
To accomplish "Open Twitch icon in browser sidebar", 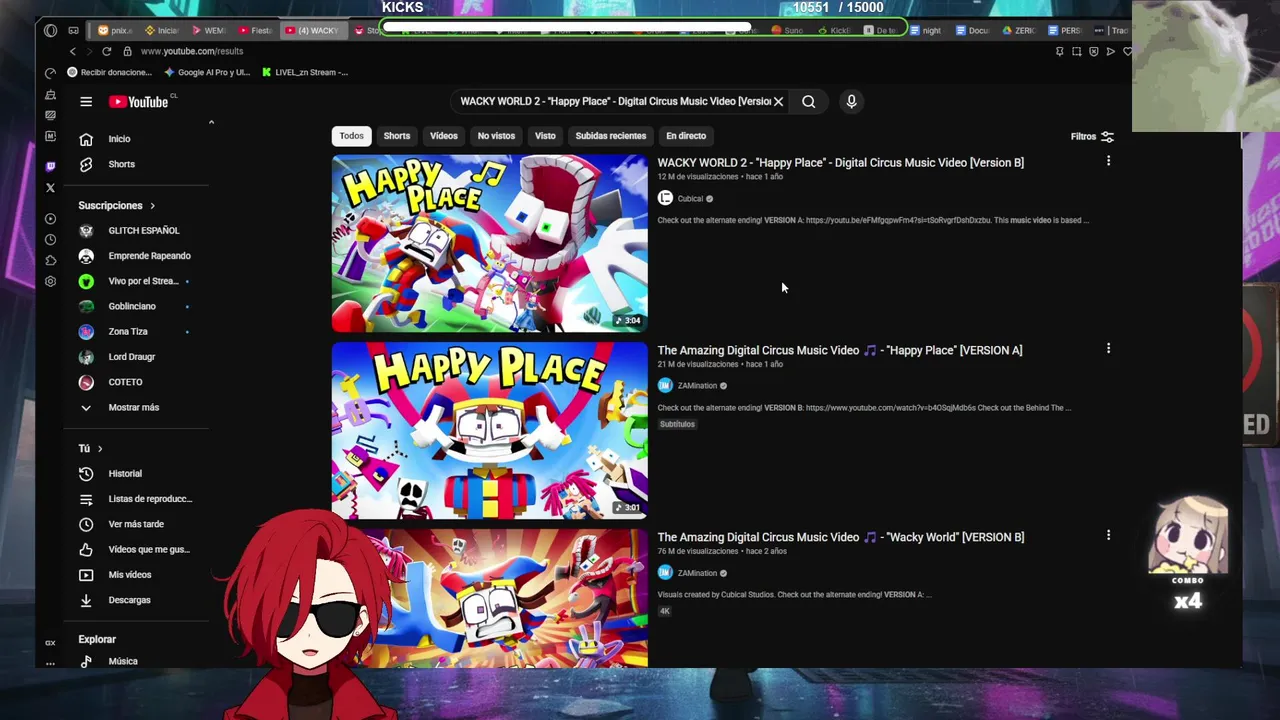I will click(50, 166).
